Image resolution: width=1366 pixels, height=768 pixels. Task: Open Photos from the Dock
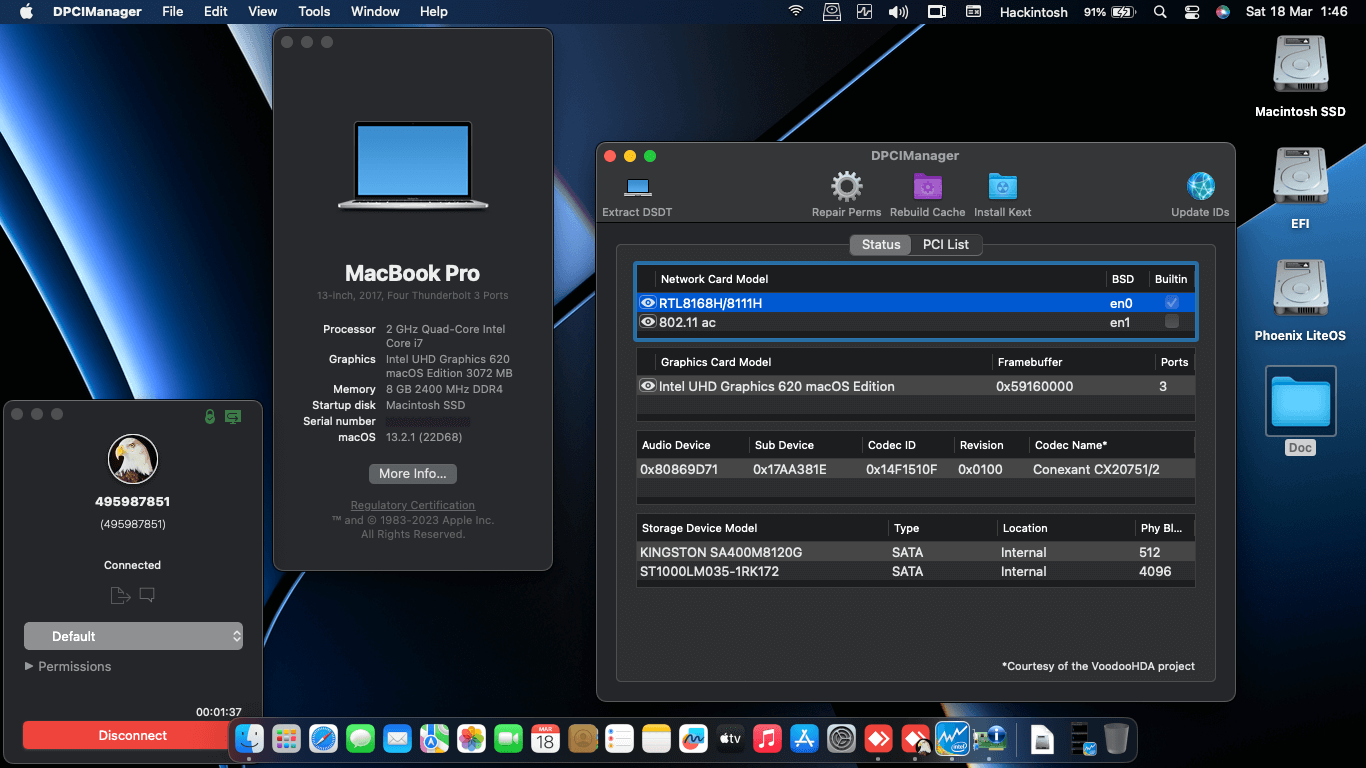[x=471, y=739]
